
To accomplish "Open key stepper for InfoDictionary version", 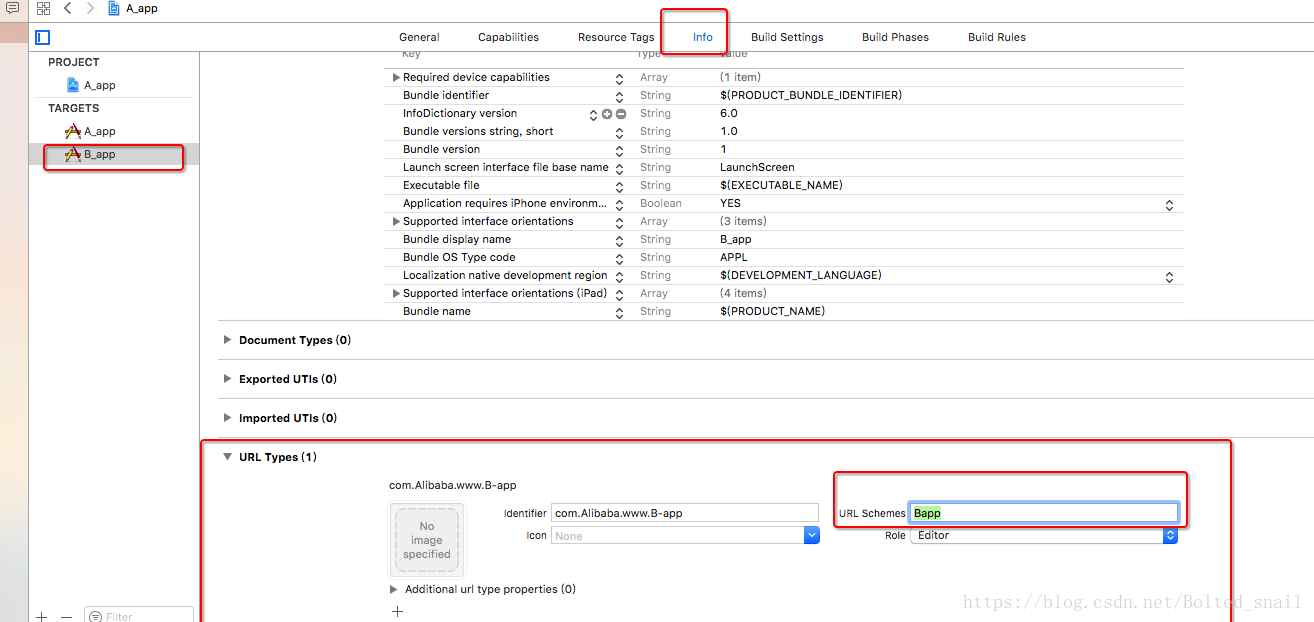I will pos(593,114).
